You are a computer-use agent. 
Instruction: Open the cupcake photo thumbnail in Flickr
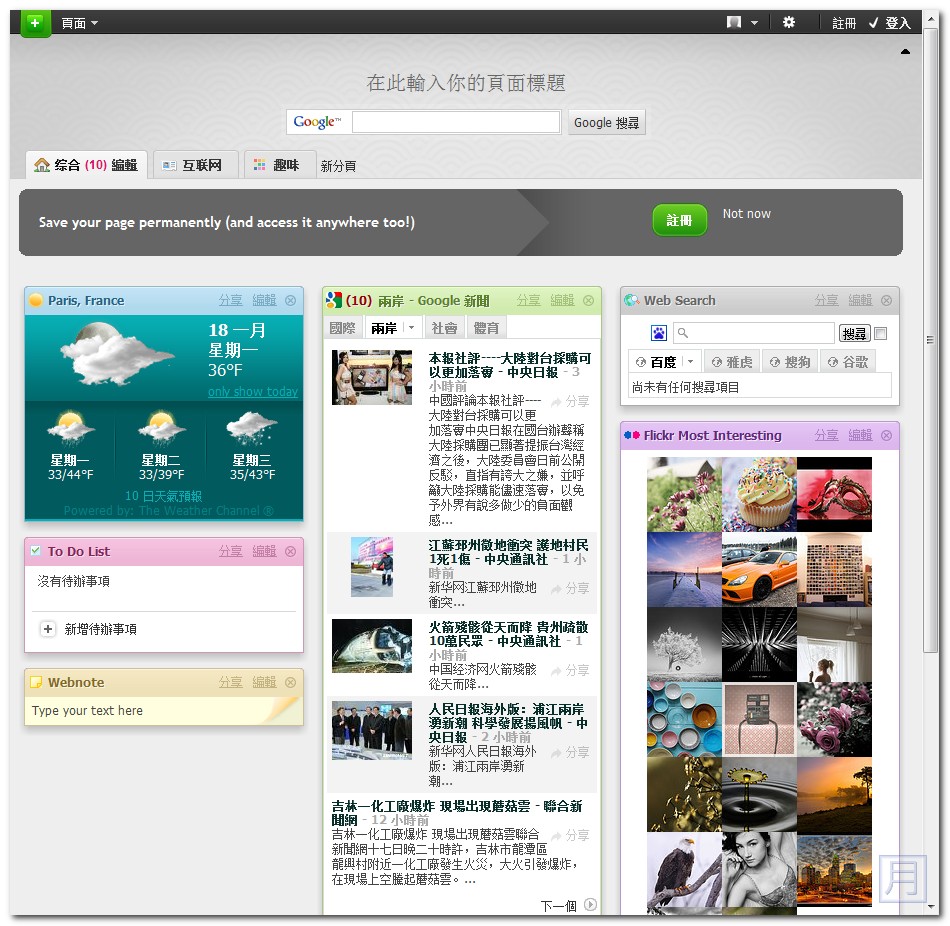pyautogui.click(x=759, y=494)
